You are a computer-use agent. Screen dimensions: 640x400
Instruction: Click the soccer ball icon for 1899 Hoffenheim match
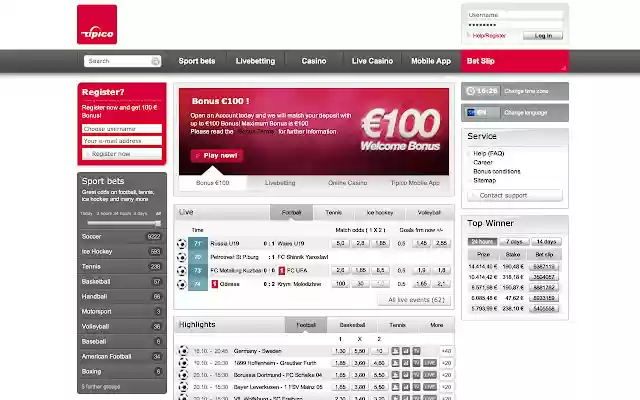click(183, 363)
